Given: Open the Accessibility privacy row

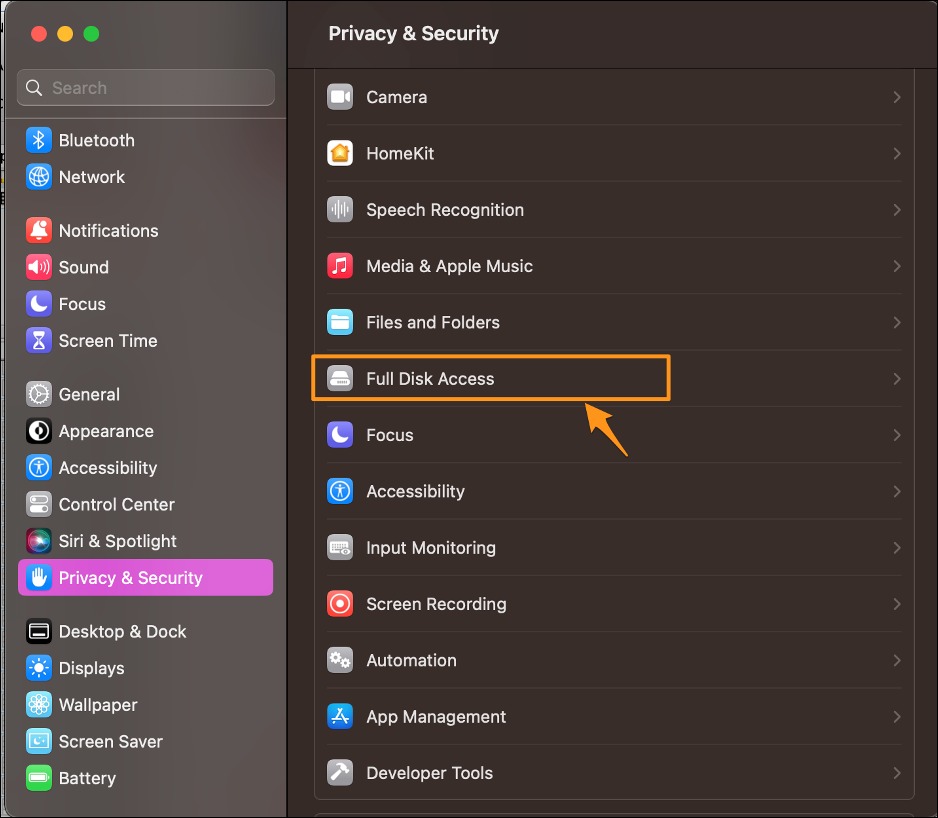Looking at the screenshot, I should tap(415, 491).
